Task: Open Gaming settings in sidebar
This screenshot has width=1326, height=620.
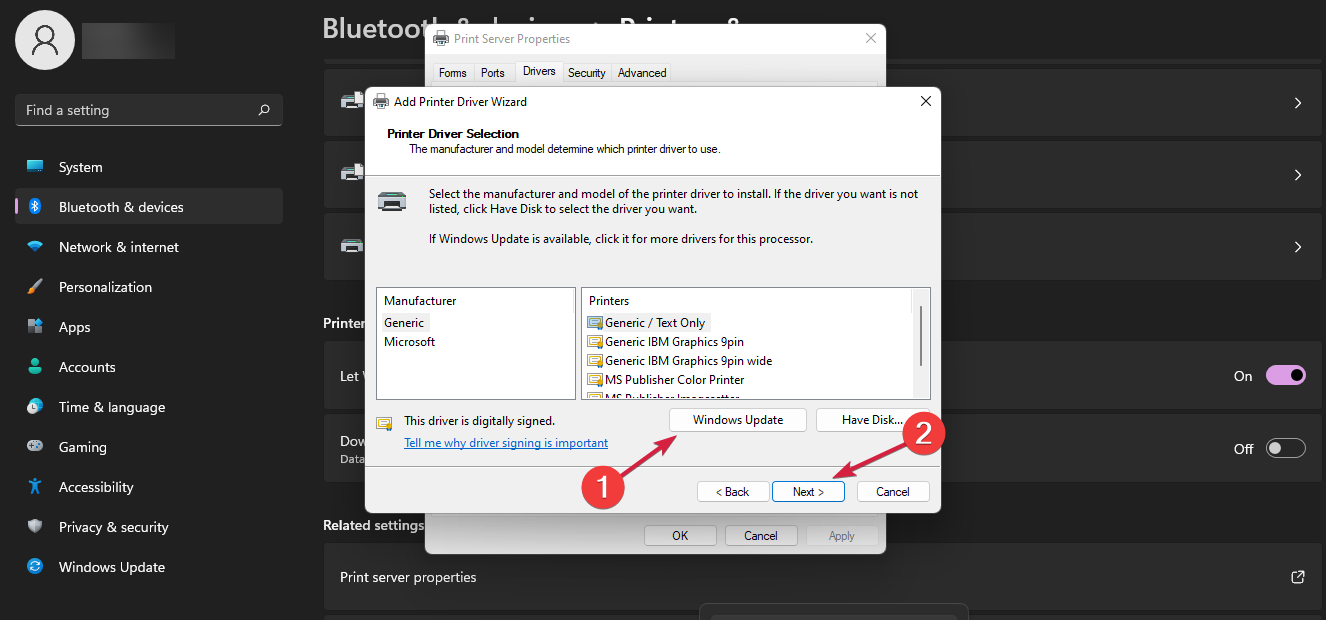Action: tap(149, 447)
